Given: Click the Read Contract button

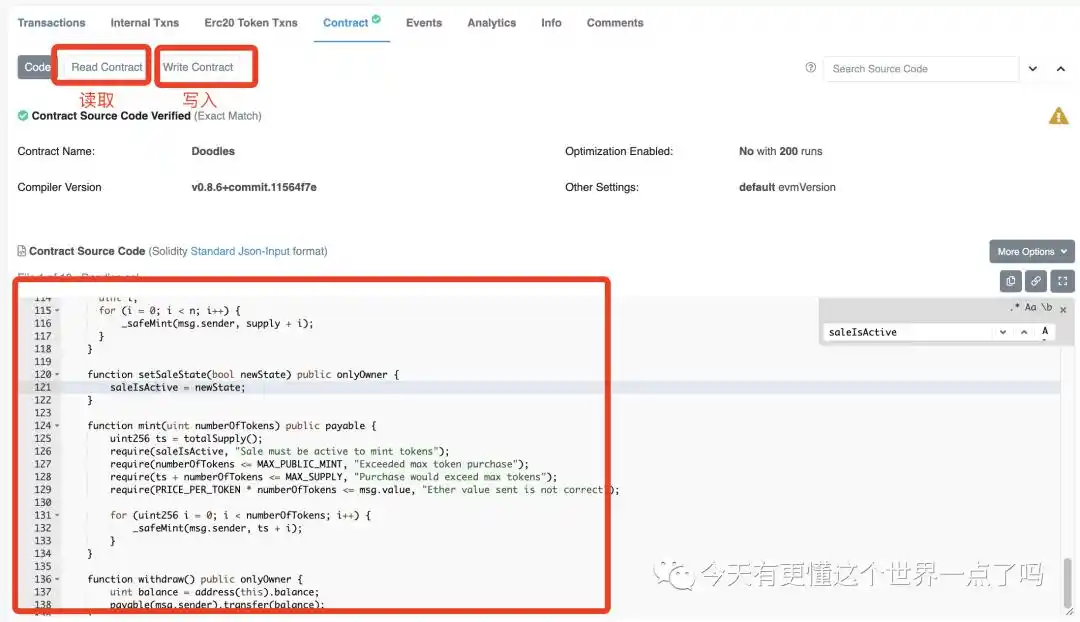Looking at the screenshot, I should (107, 67).
